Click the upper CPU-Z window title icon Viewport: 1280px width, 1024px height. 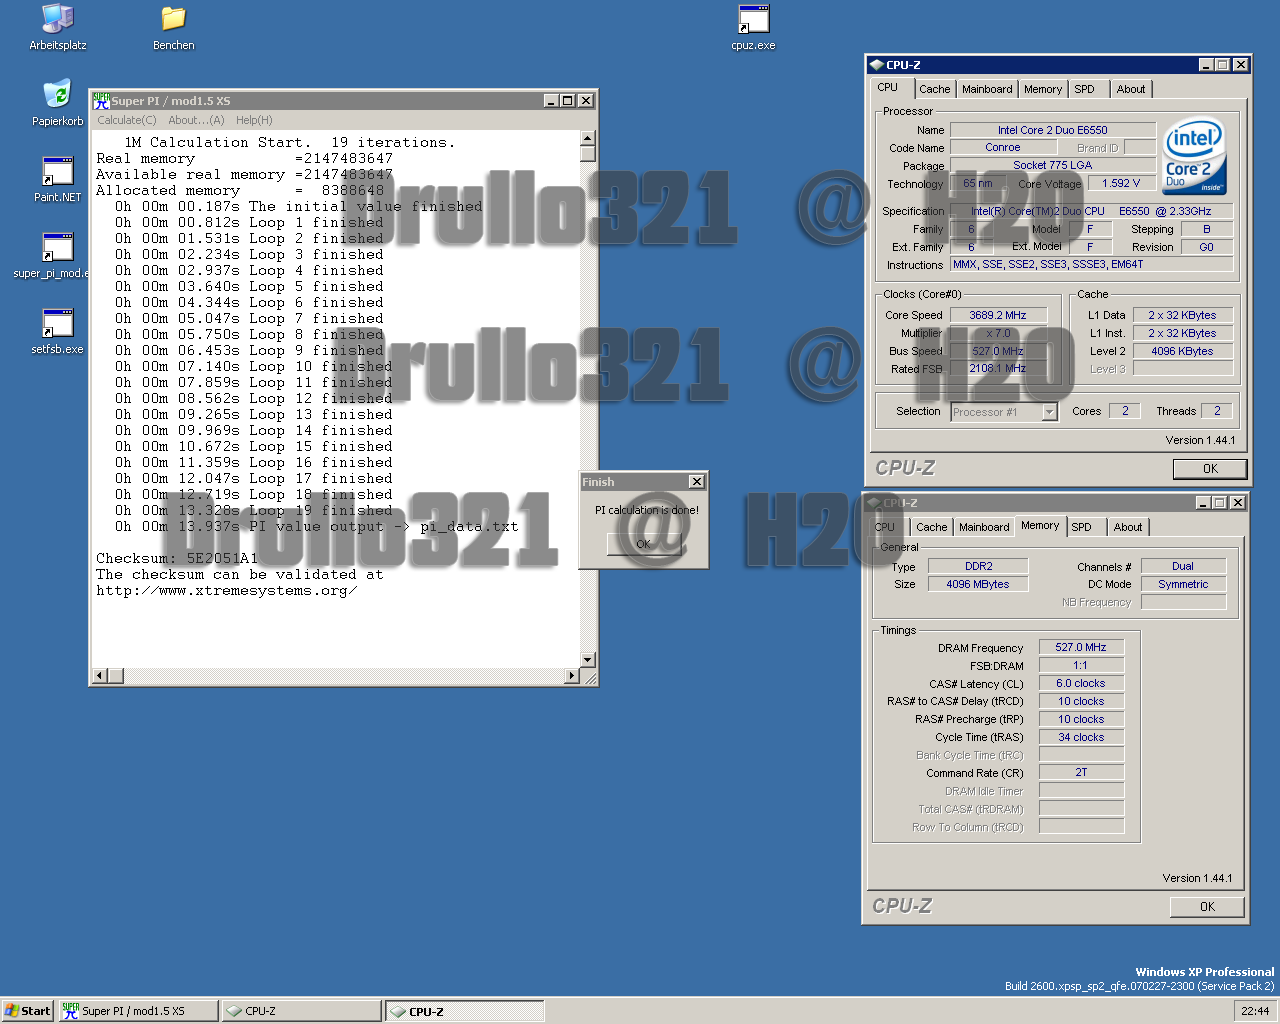coord(876,65)
